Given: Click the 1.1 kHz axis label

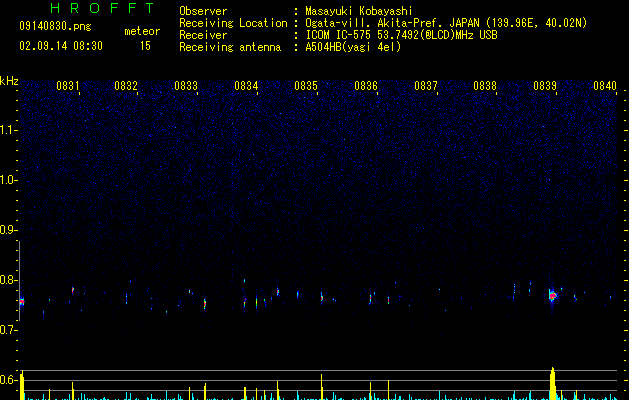Looking at the screenshot, I should point(8,130).
